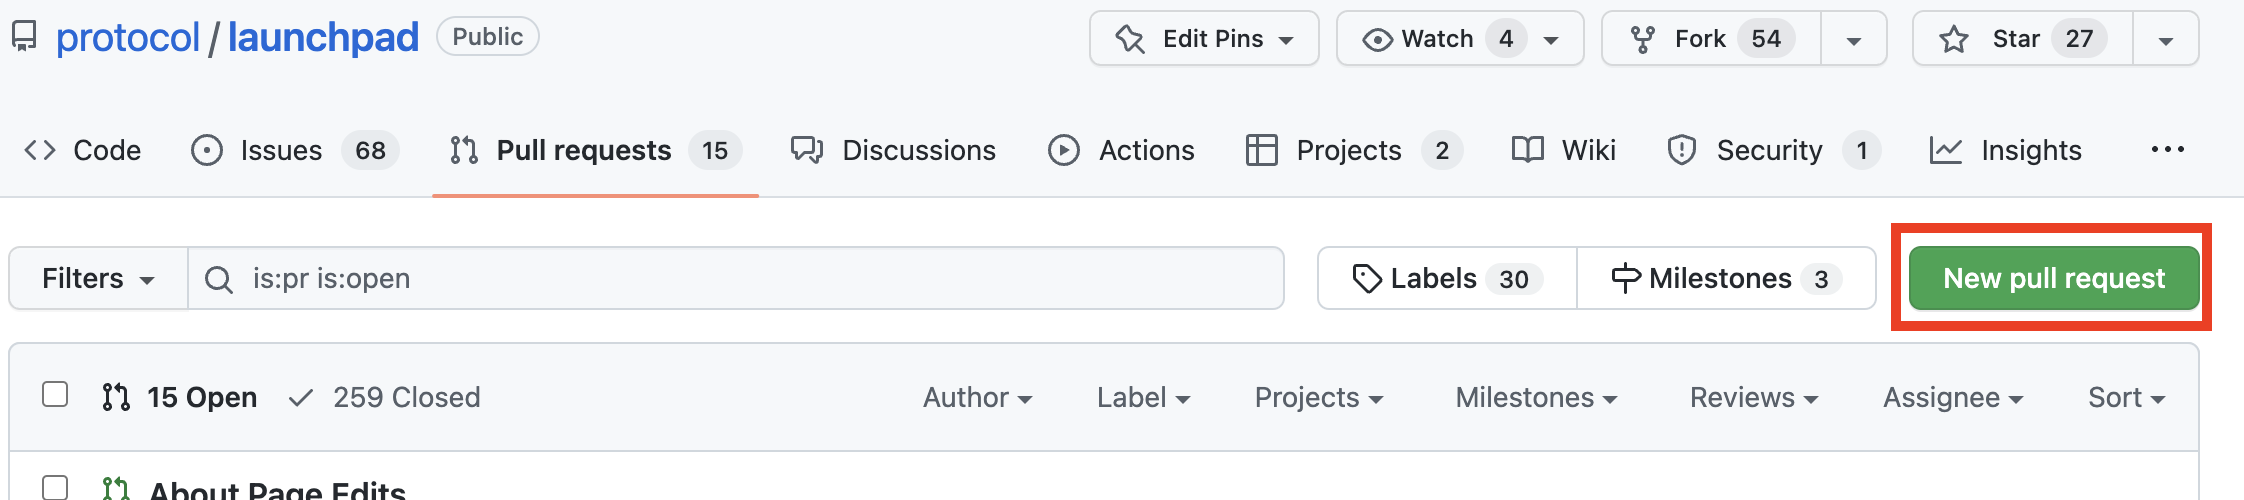Click the fork icon in Fork button

[x=1642, y=39]
